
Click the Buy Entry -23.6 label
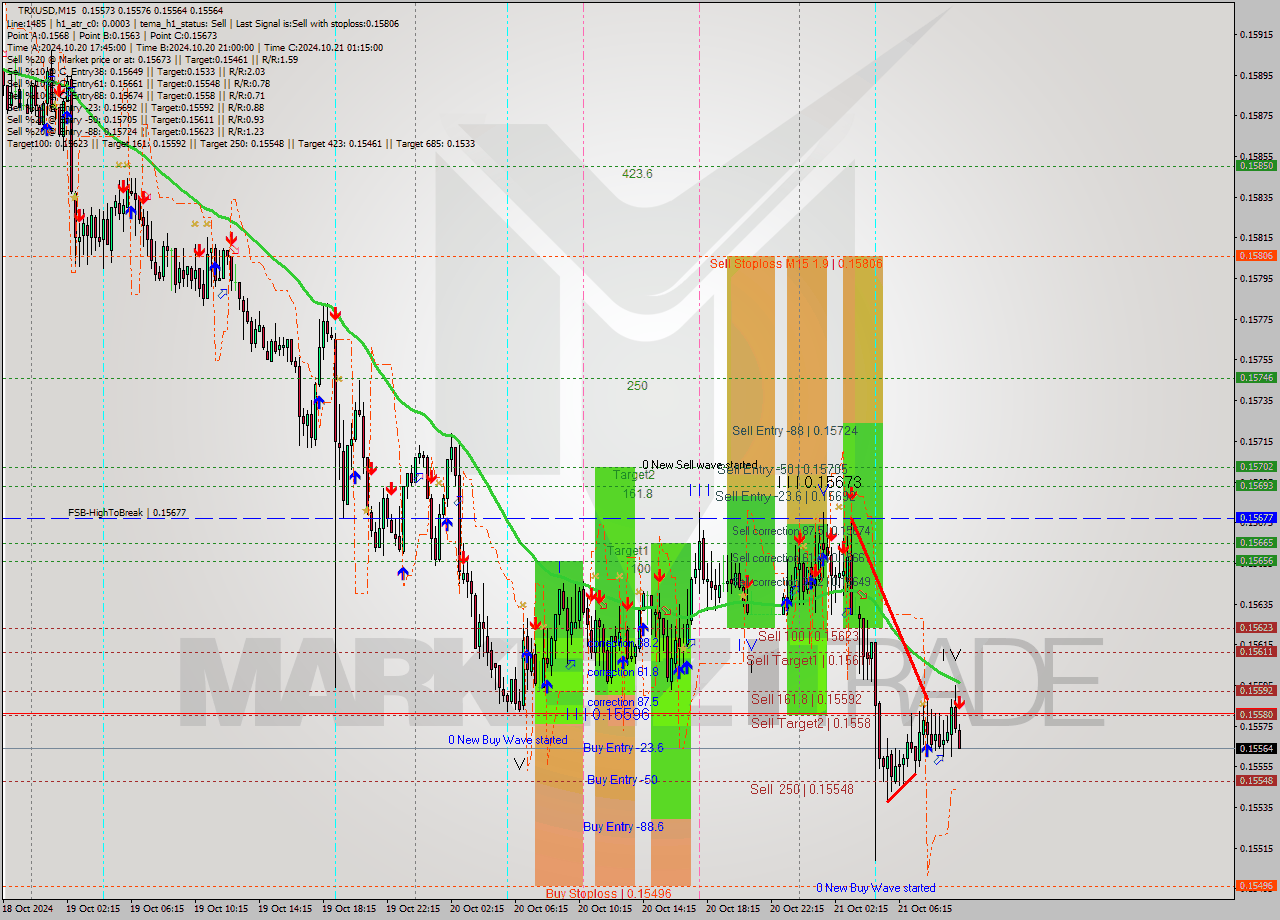pyautogui.click(x=623, y=748)
